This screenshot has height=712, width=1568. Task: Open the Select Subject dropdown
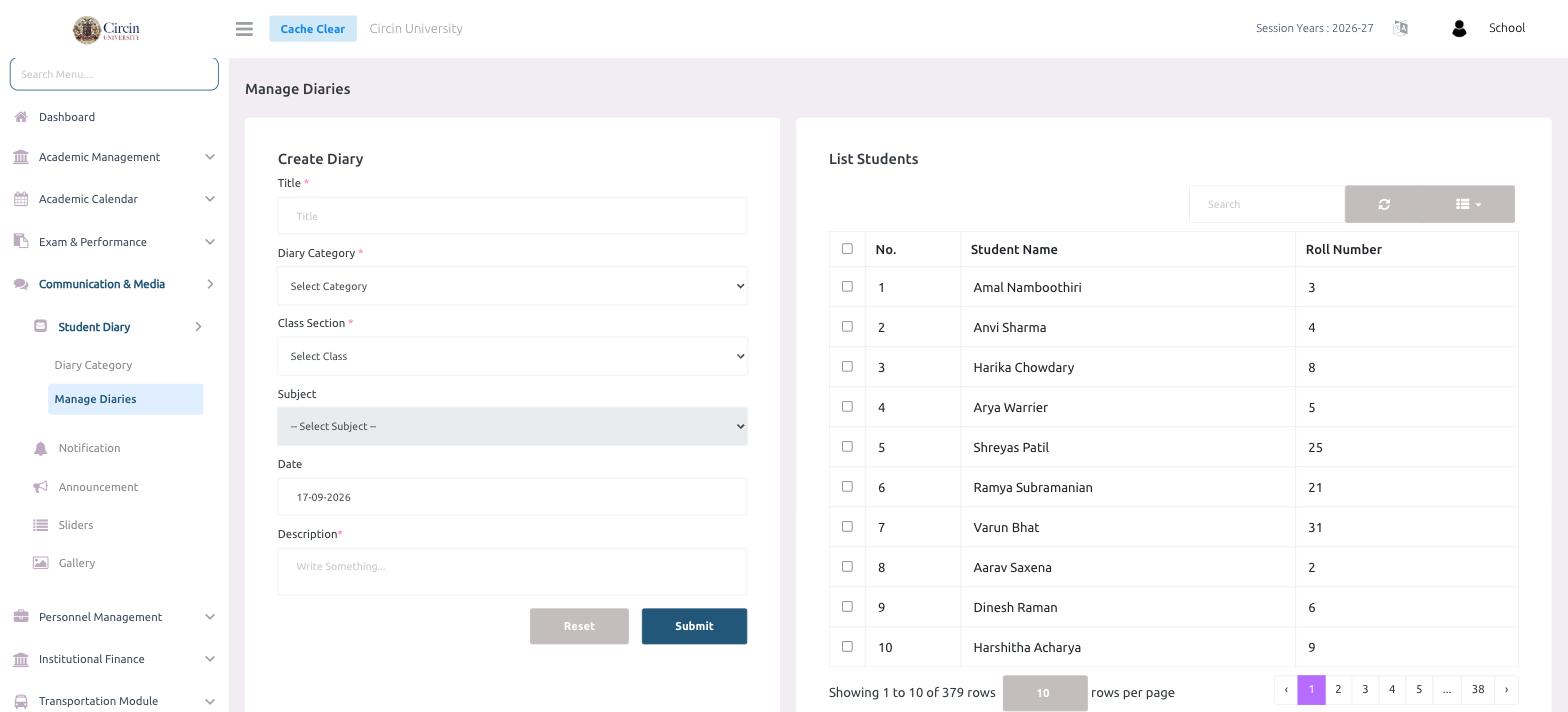coord(512,426)
